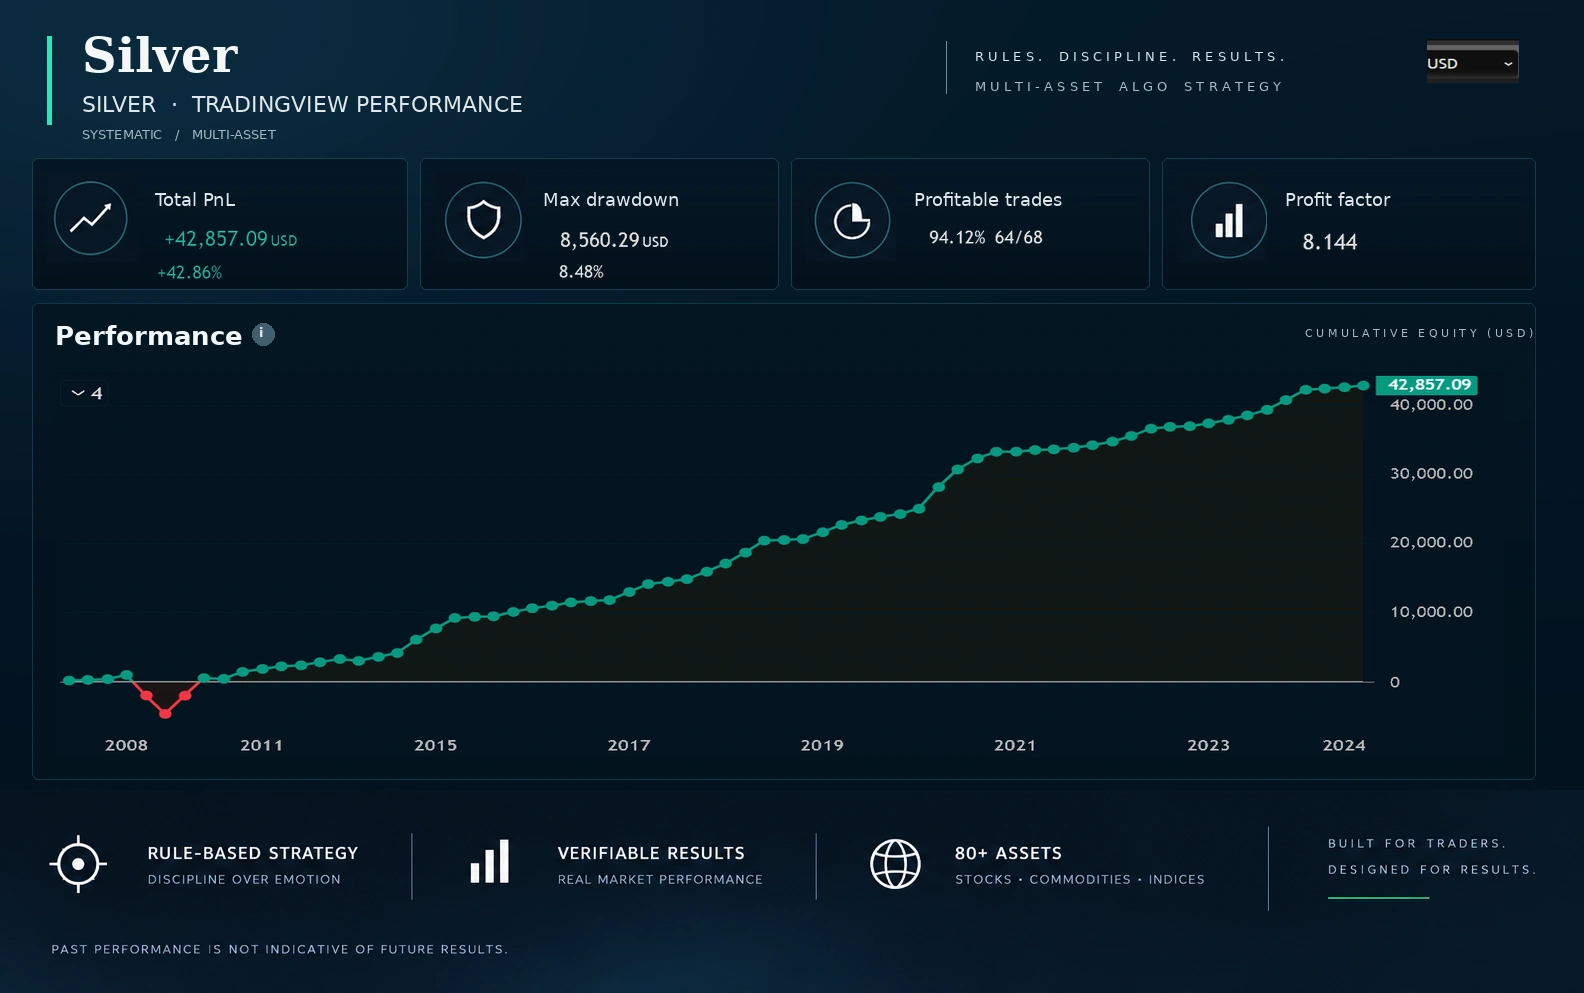Click the Total PnL value +42,857.09 USD
Screen dimensions: 1584x993
click(x=231, y=239)
